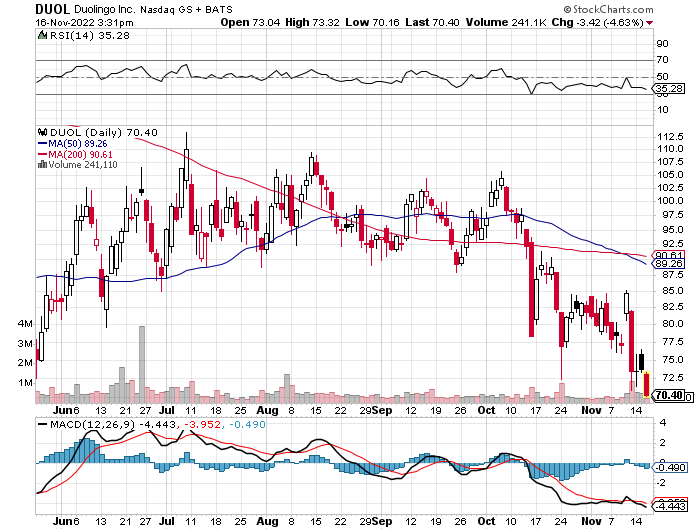The width and height of the screenshot is (700, 530).
Task: Click the DUOL ticker symbol title
Action: [x=53, y=9]
